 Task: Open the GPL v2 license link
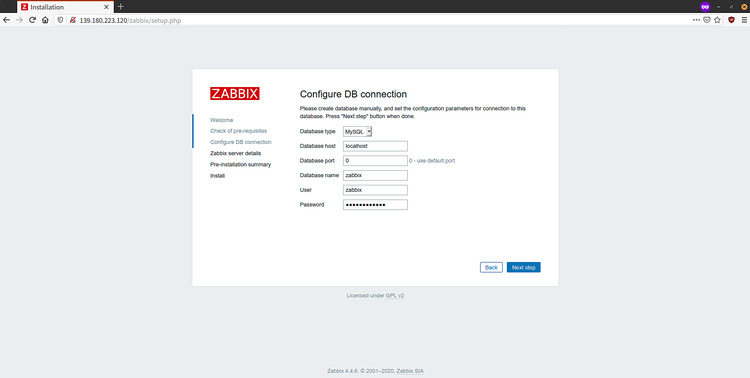click(x=395, y=296)
